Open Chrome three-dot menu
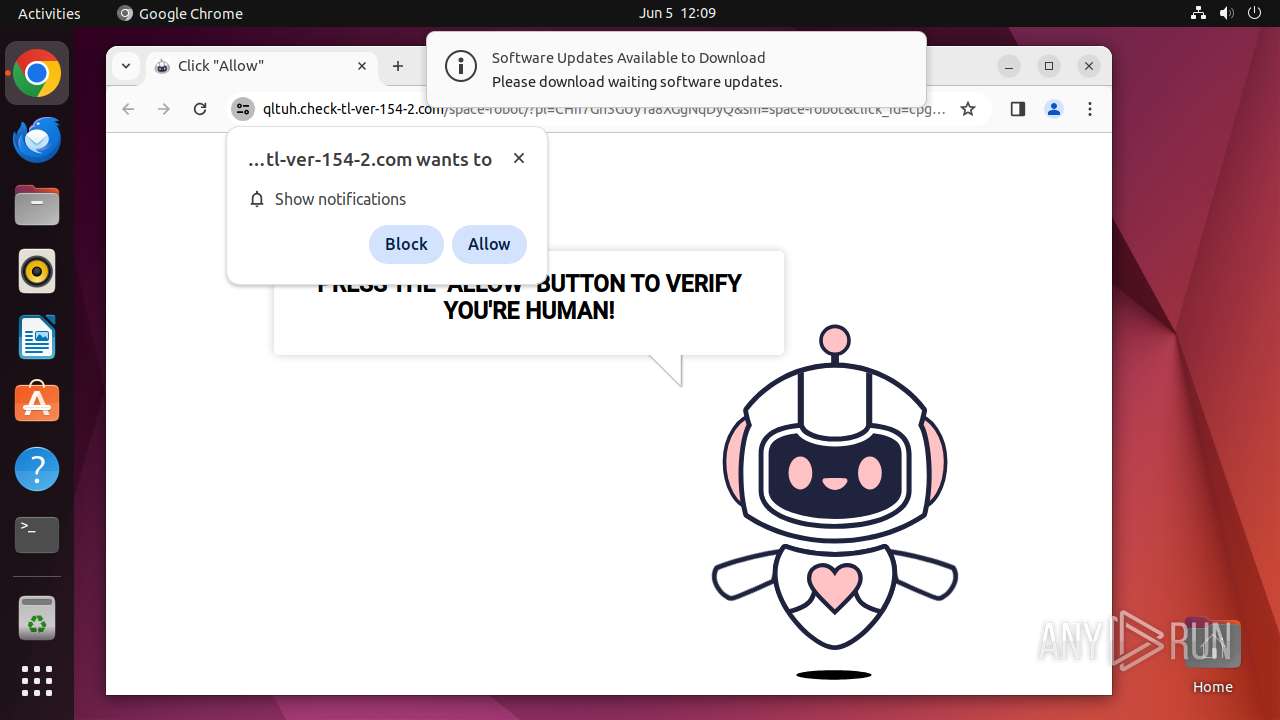The height and width of the screenshot is (720, 1280). [x=1090, y=109]
